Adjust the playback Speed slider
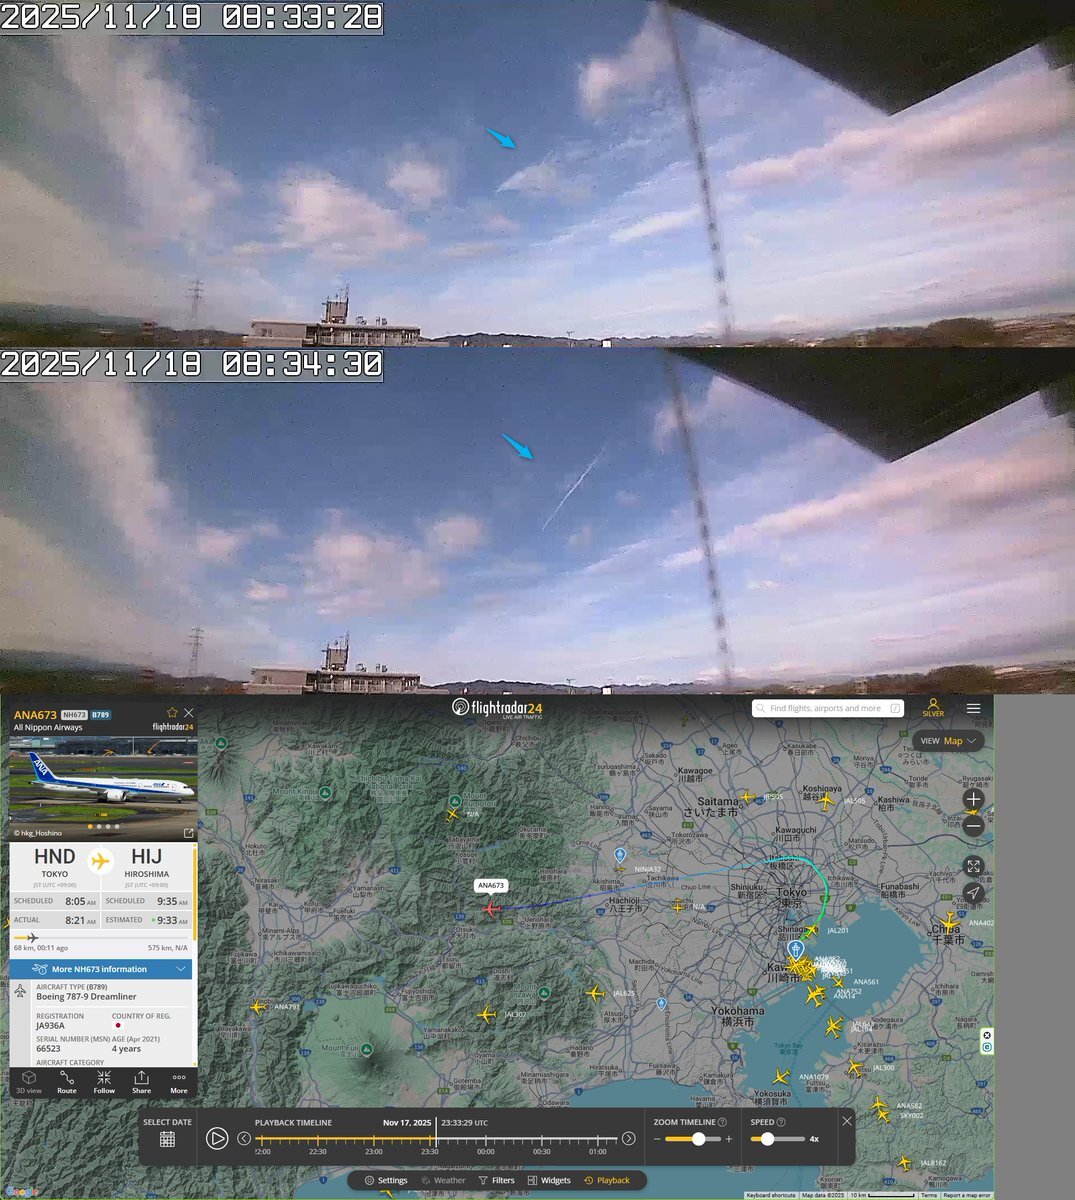The image size is (1075, 1200). (x=778, y=1139)
